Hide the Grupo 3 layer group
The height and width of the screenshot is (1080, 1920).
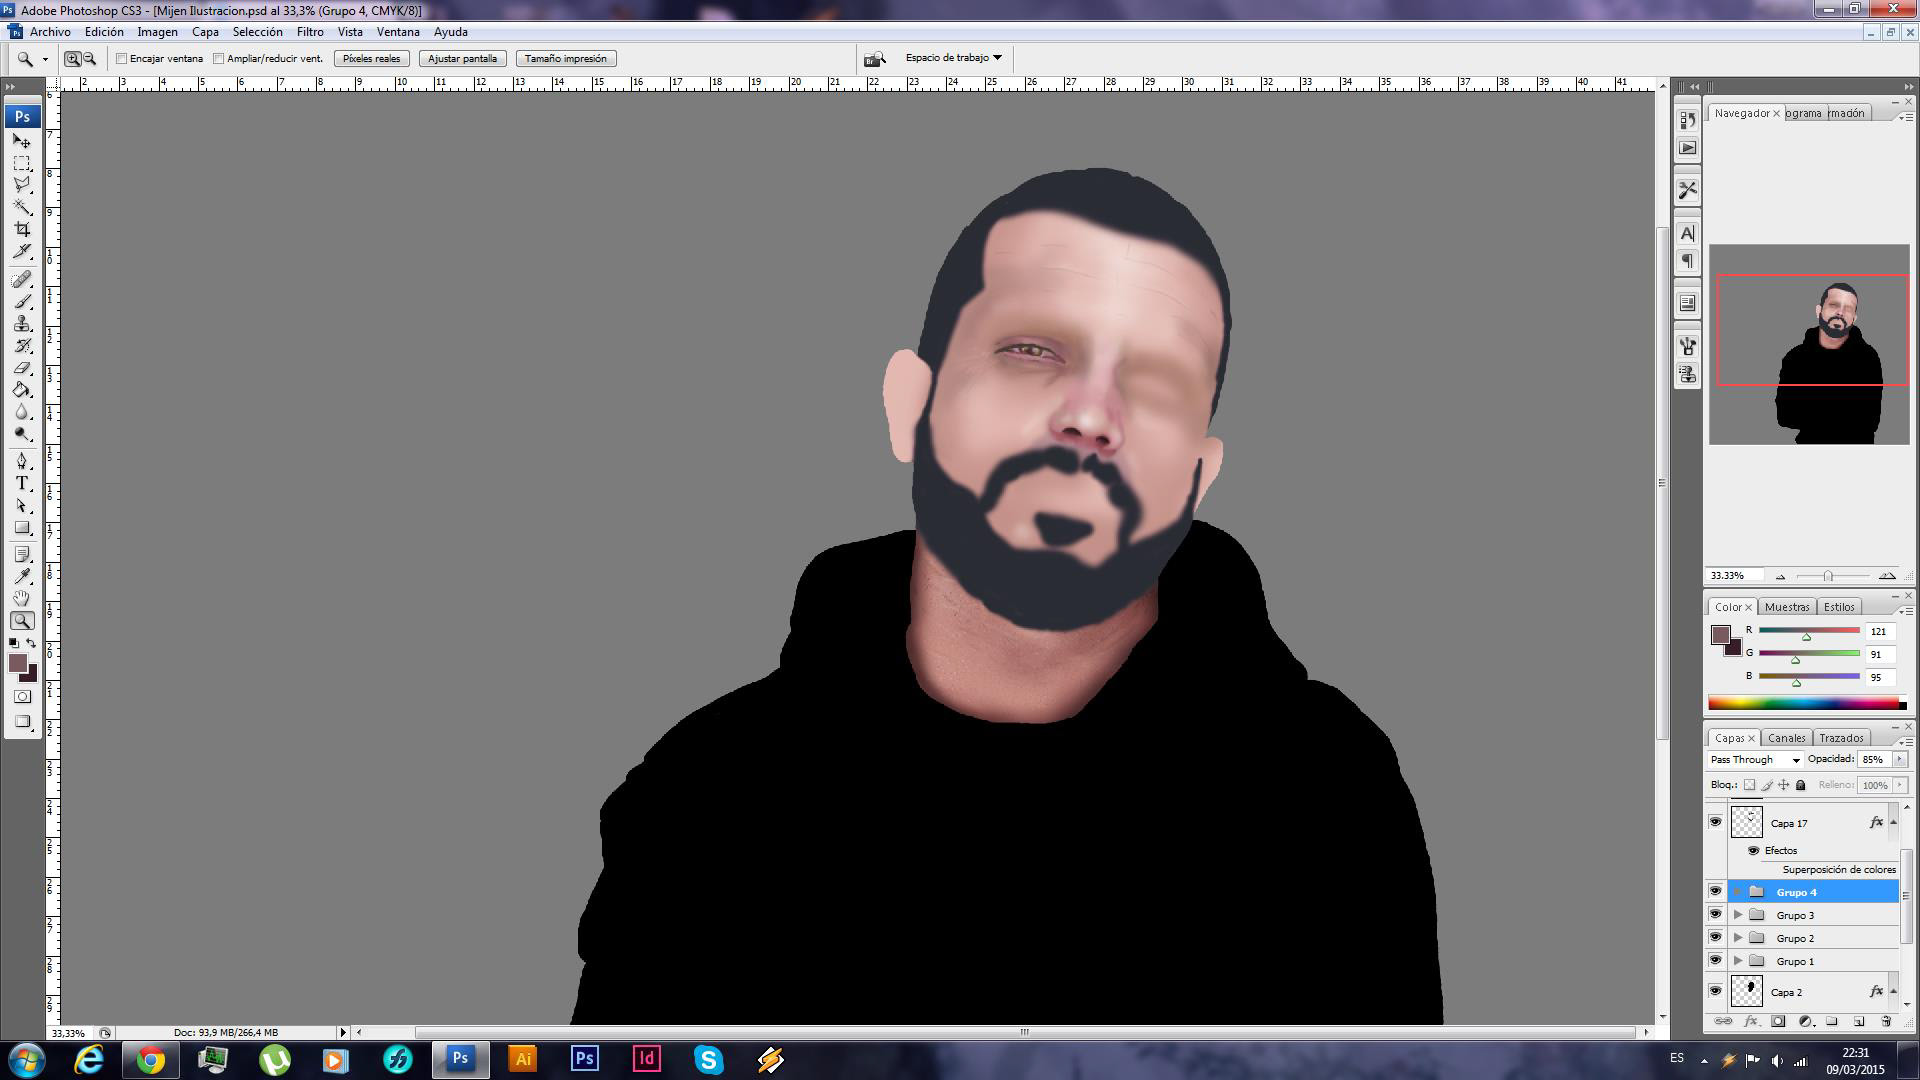(1715, 915)
